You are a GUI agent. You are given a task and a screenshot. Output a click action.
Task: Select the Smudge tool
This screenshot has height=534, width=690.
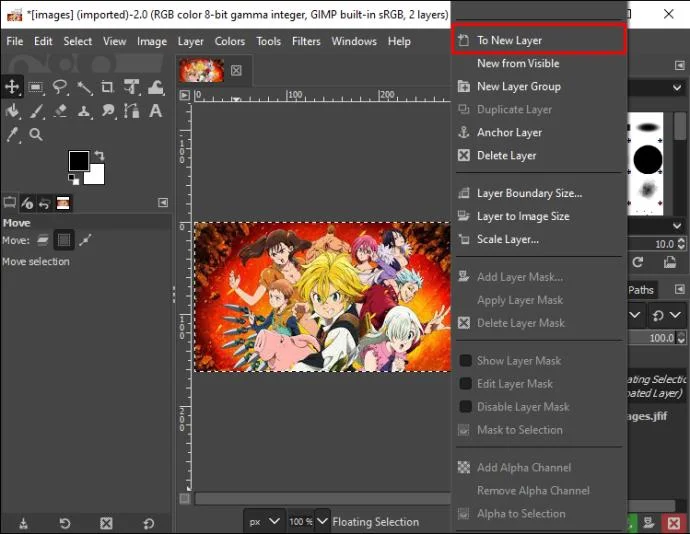pos(107,110)
